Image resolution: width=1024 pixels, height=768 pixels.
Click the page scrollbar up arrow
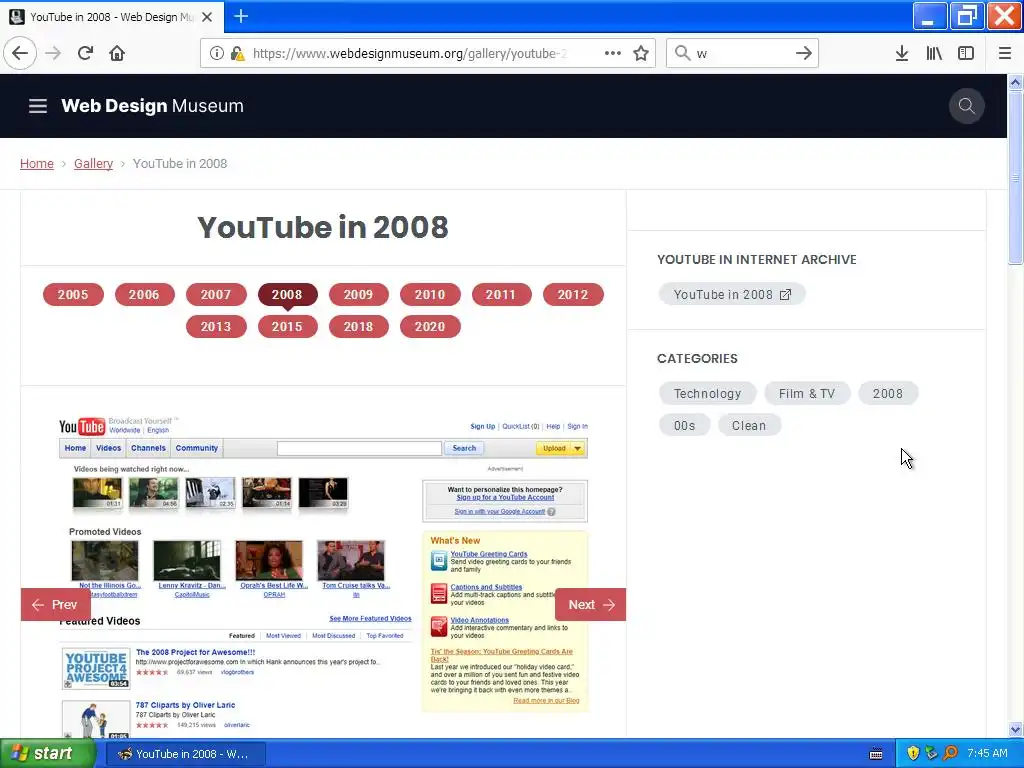point(1015,82)
